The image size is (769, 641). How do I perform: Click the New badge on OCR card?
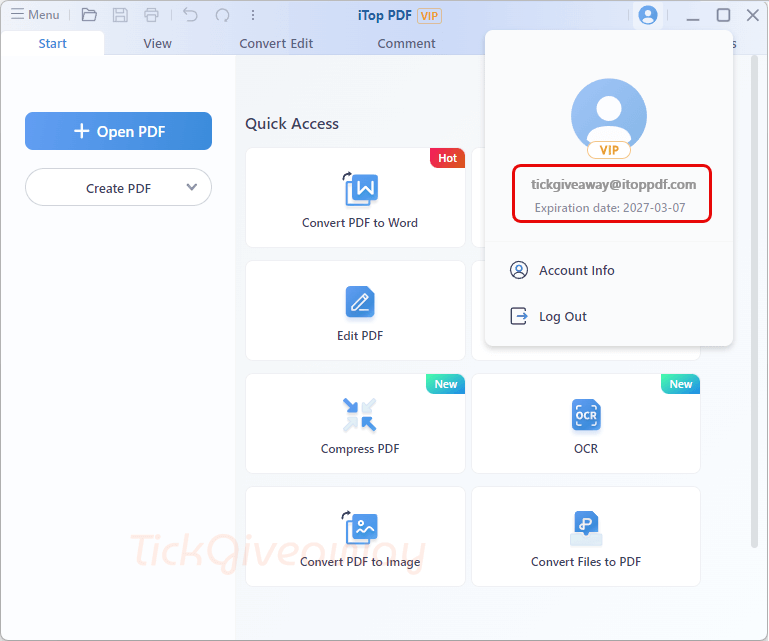tap(681, 384)
